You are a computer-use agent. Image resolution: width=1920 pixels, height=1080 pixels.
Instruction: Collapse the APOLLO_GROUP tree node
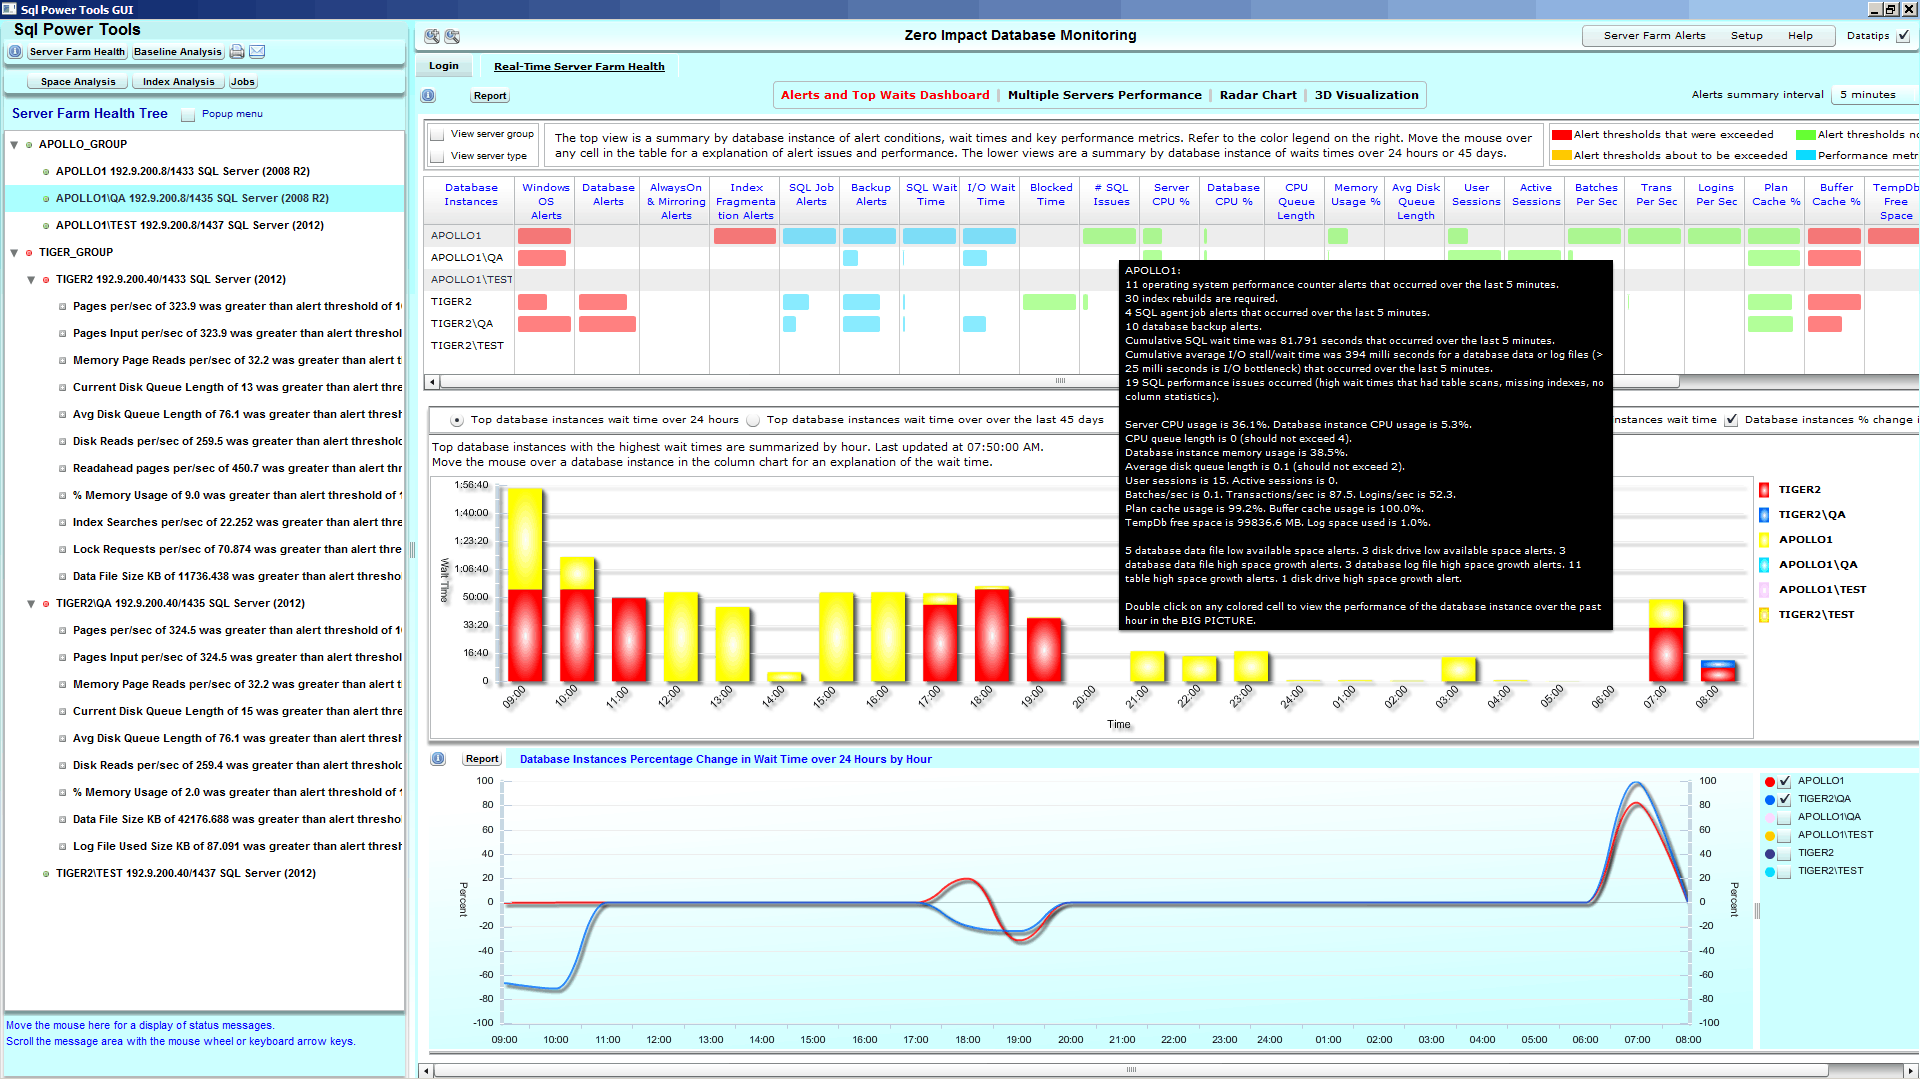coord(13,143)
